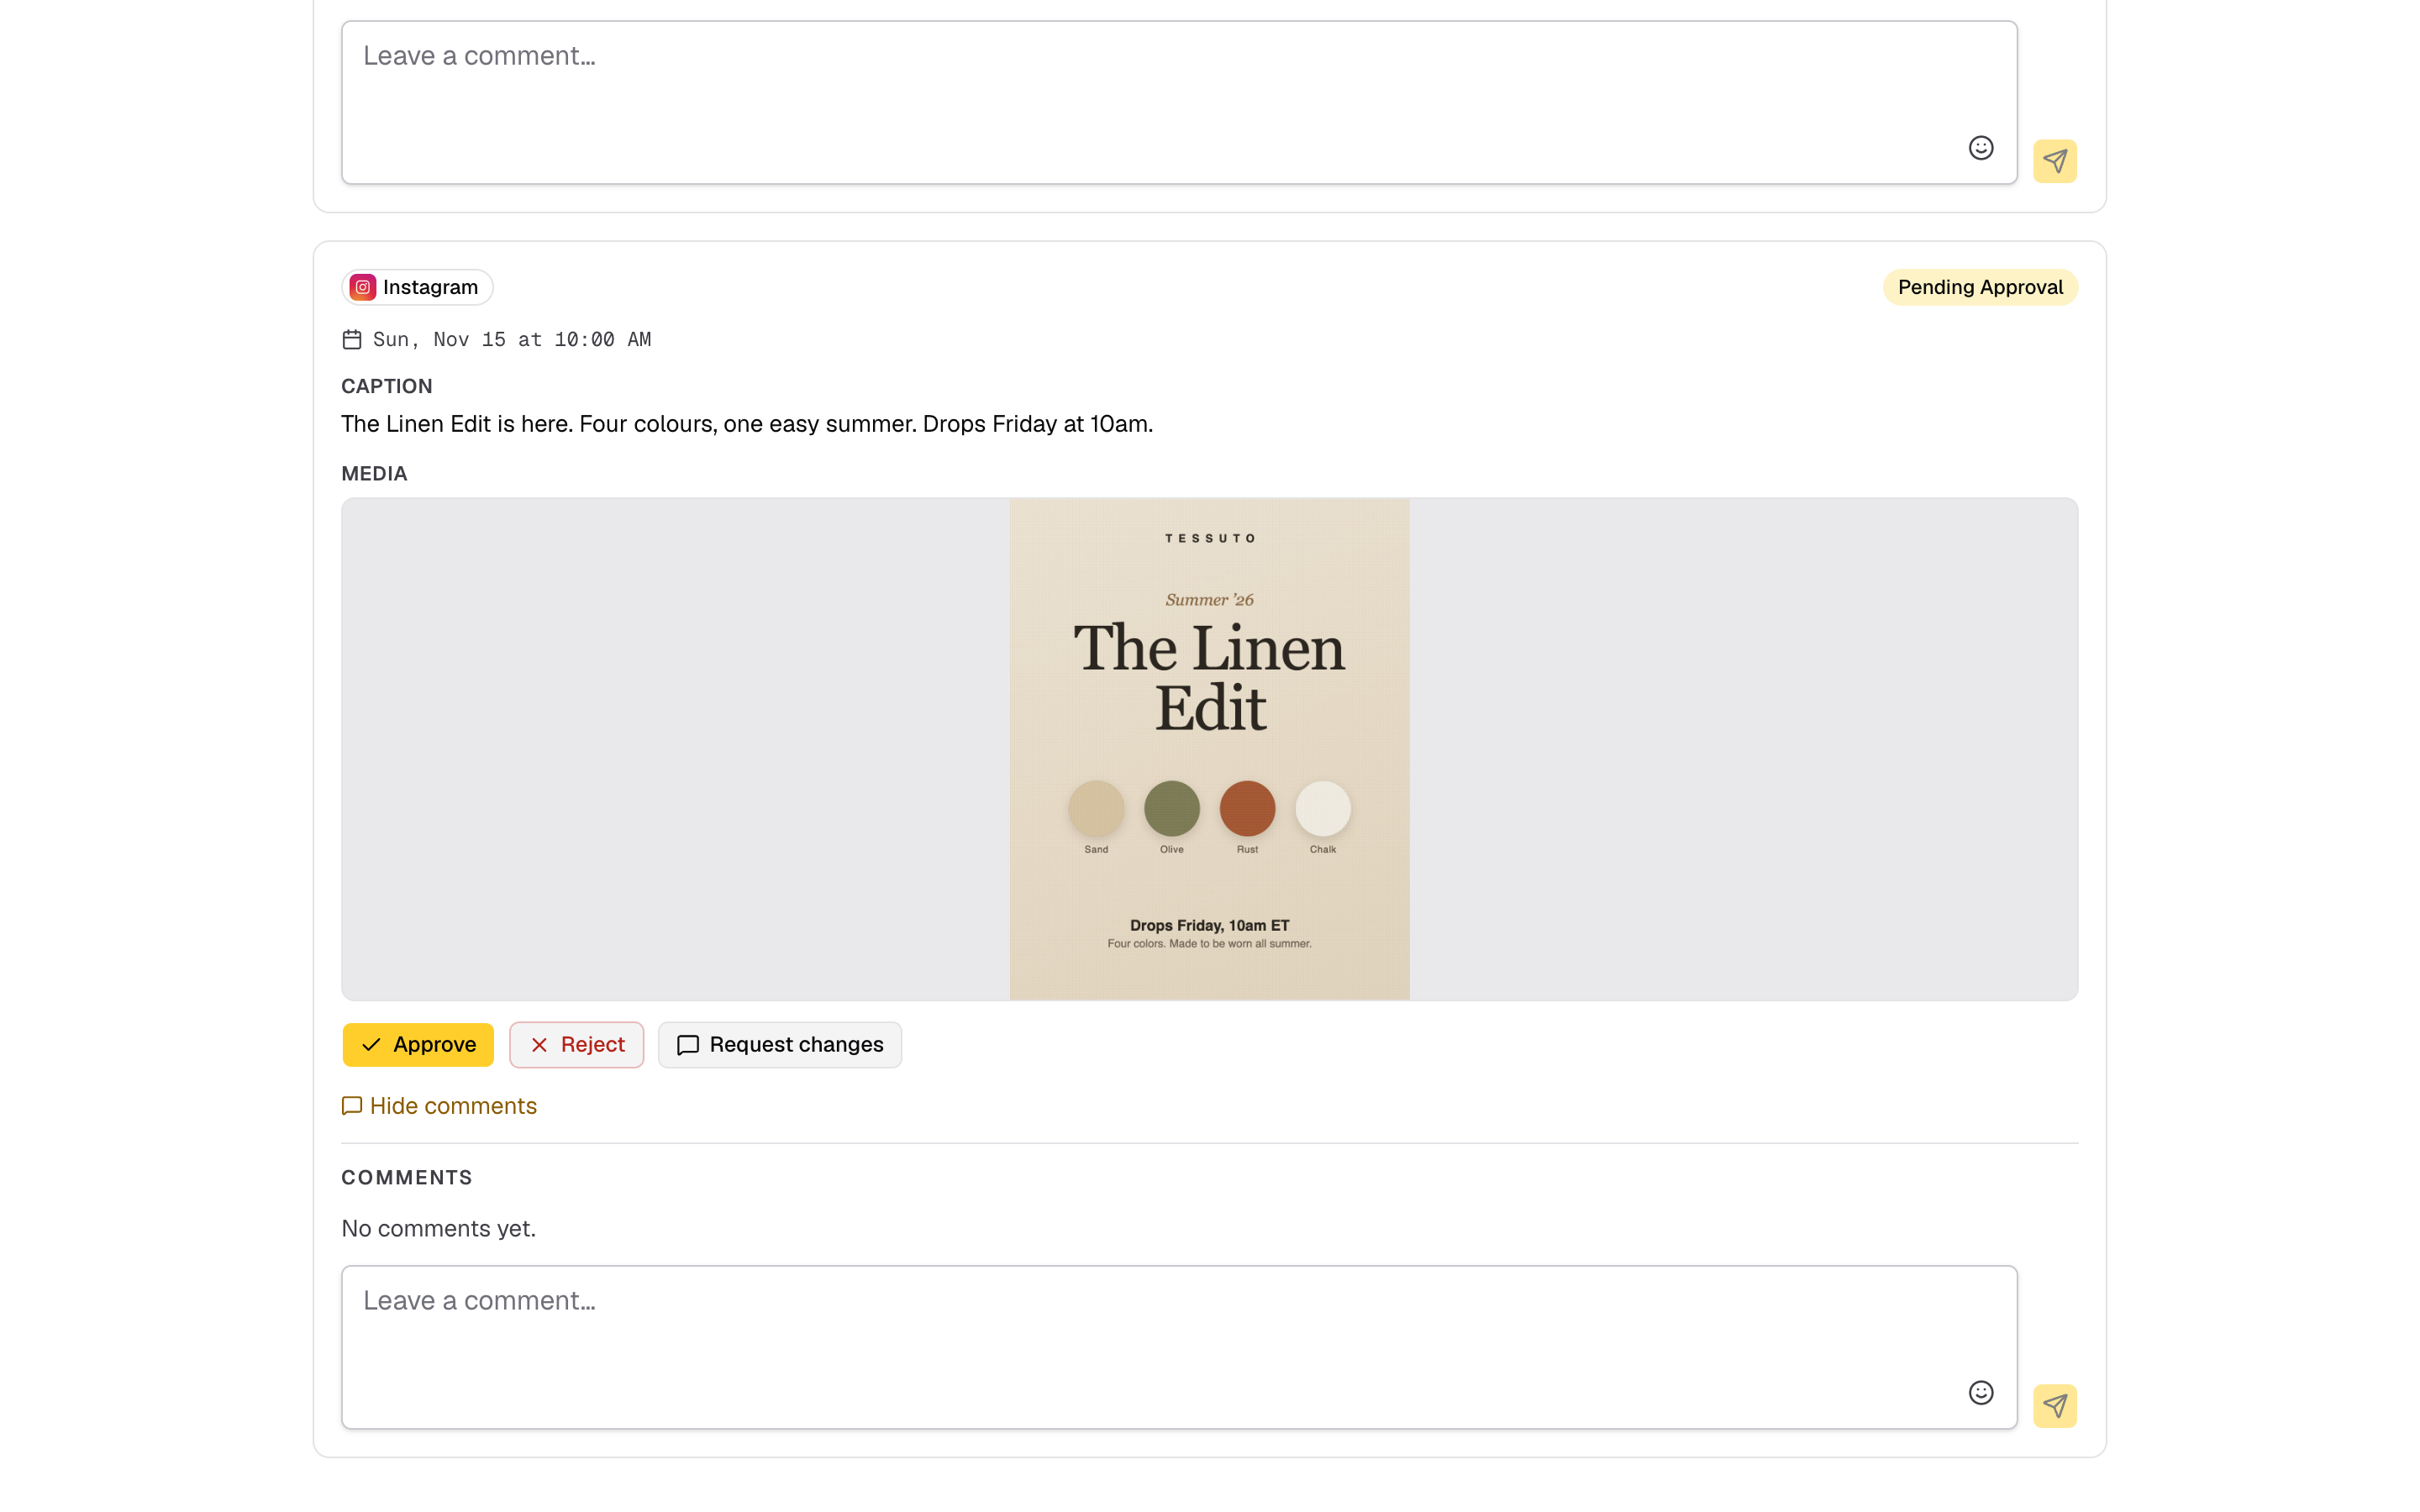The height and width of the screenshot is (1512, 2420).
Task: Click the emoji picker in the lower comment box
Action: 1980,1393
